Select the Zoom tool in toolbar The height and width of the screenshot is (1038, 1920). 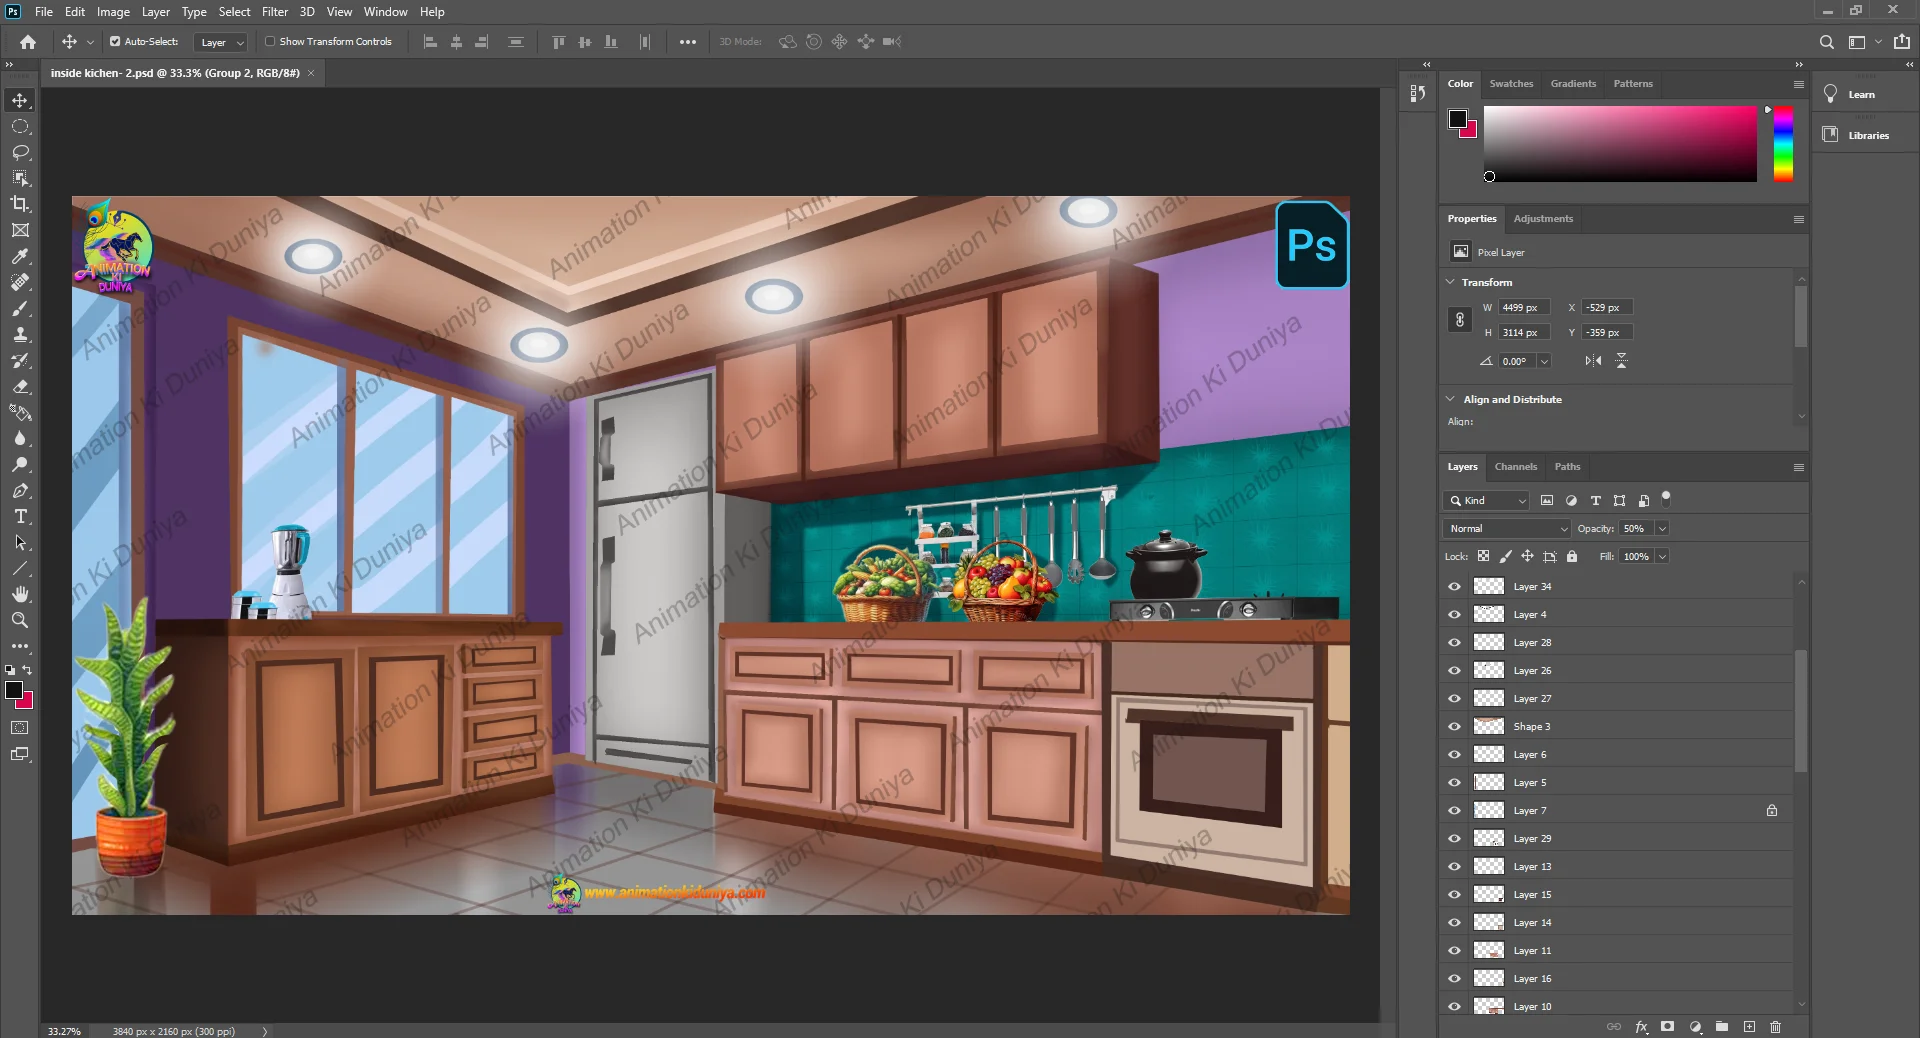pyautogui.click(x=20, y=620)
